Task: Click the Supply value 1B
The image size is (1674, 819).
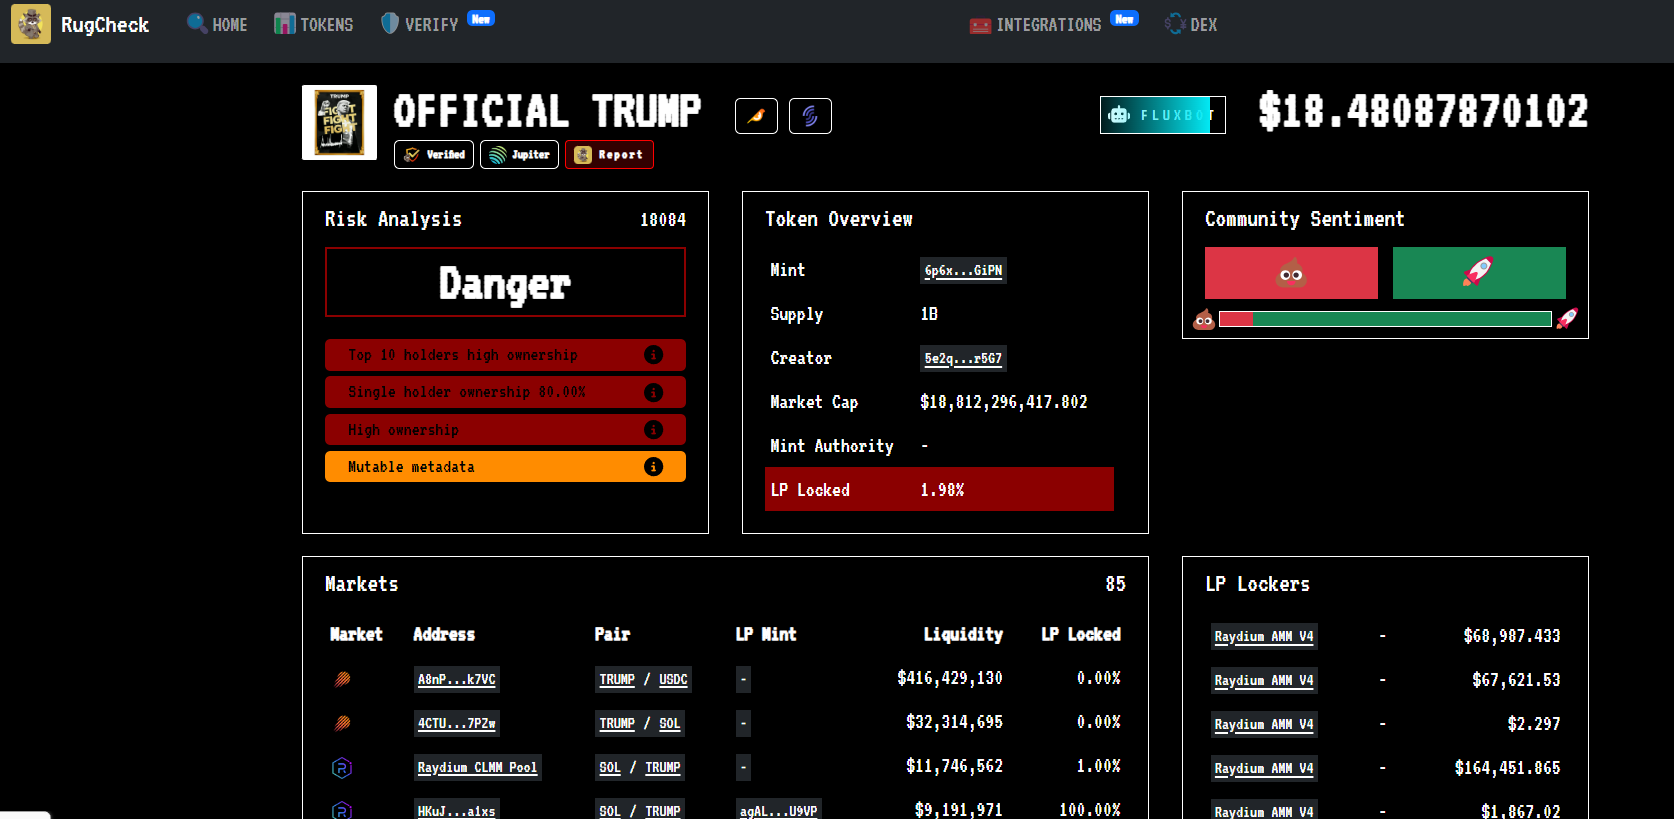Action: pos(929,314)
